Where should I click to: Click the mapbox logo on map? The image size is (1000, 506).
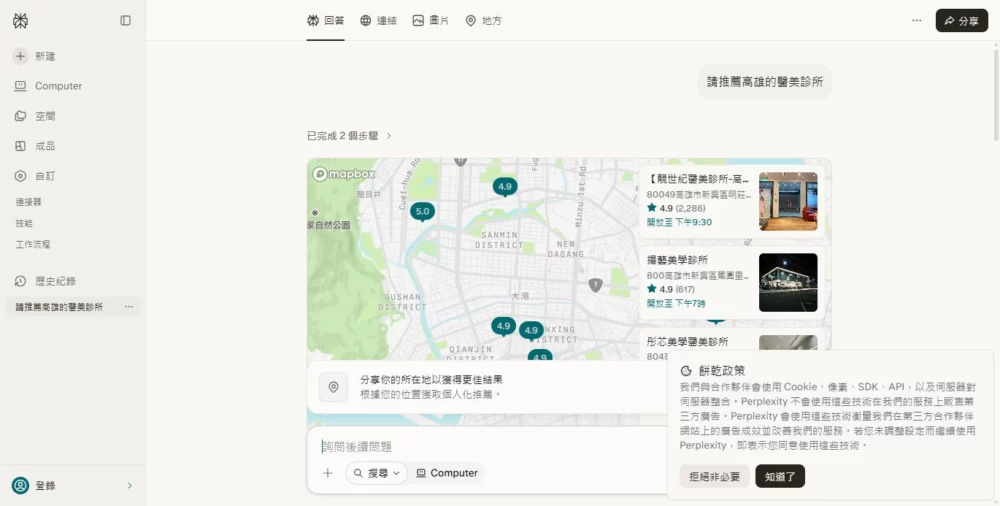pyautogui.click(x=344, y=174)
